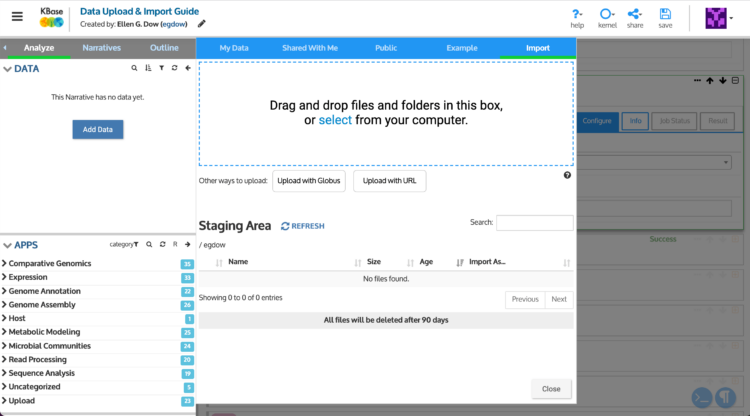
Task: Sort staging files by Size
Action: (374, 262)
